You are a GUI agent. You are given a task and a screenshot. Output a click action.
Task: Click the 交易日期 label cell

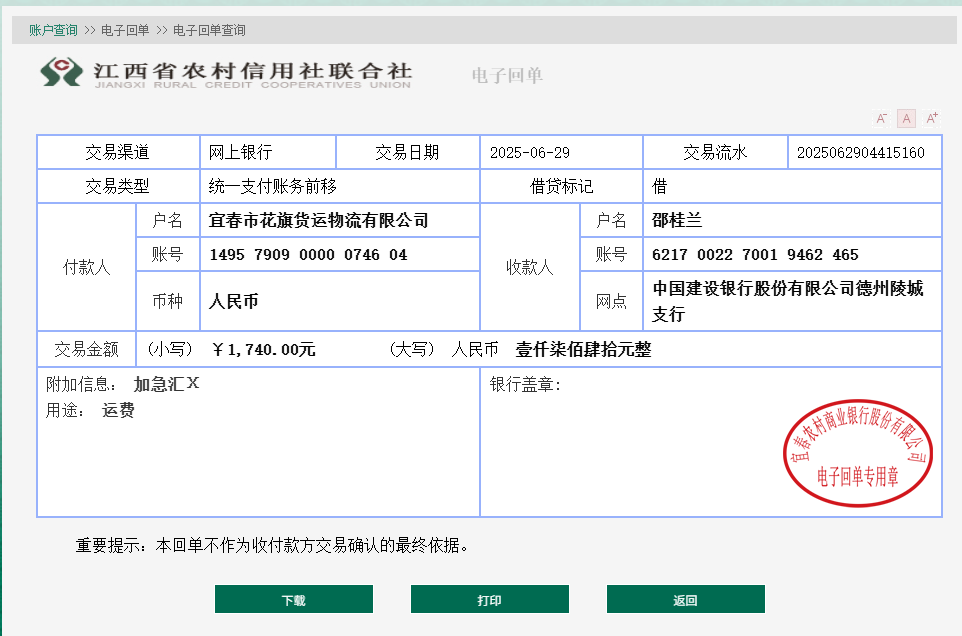click(x=407, y=152)
